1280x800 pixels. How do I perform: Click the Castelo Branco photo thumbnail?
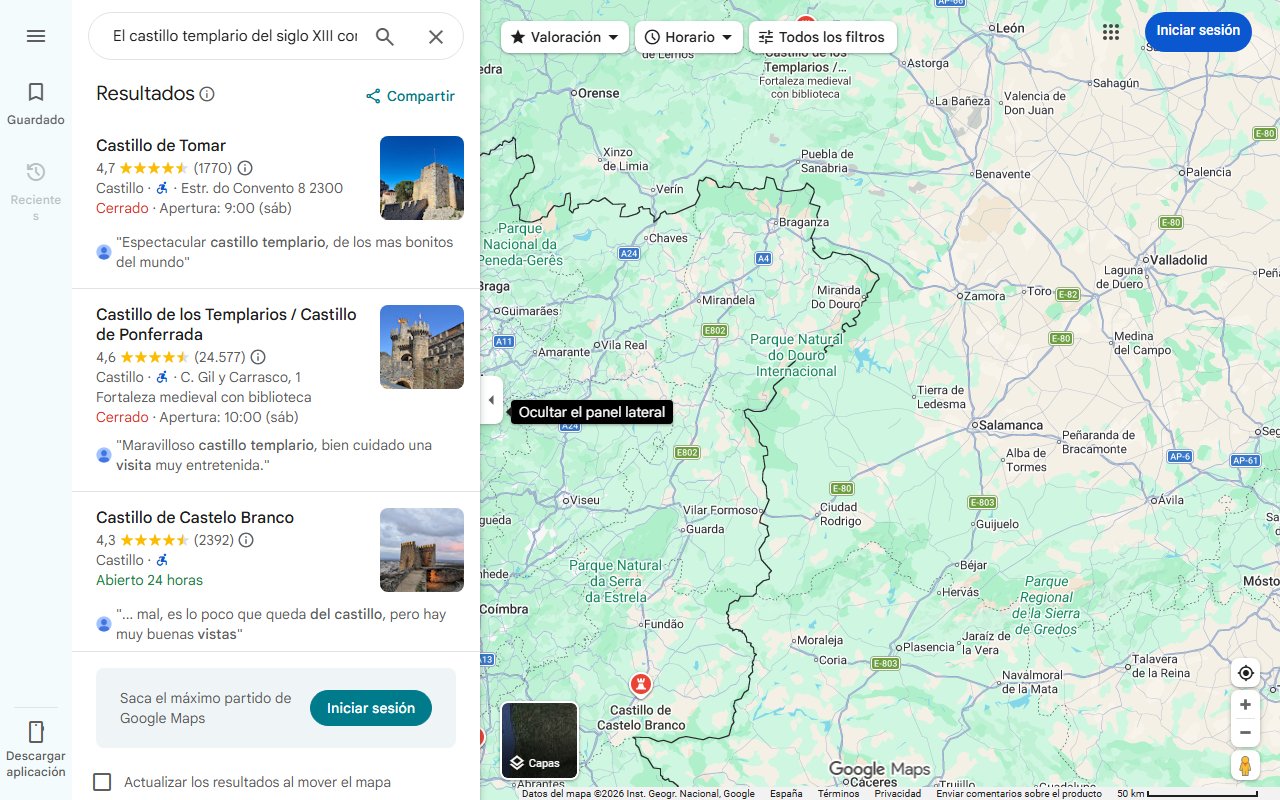tap(422, 550)
